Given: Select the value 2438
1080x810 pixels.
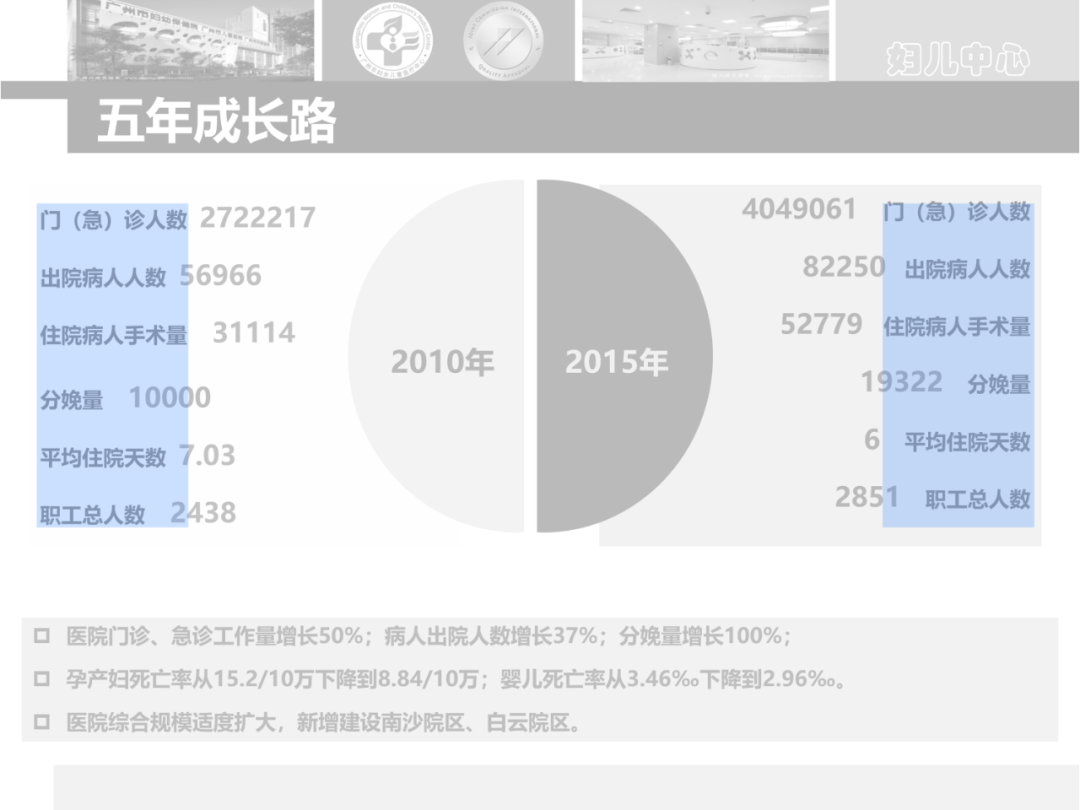Looking at the screenshot, I should [x=203, y=512].
